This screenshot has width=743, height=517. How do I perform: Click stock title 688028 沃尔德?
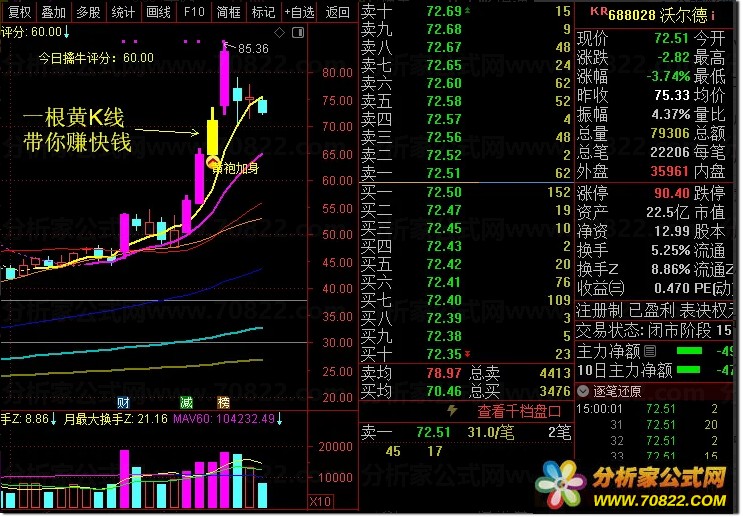click(658, 16)
